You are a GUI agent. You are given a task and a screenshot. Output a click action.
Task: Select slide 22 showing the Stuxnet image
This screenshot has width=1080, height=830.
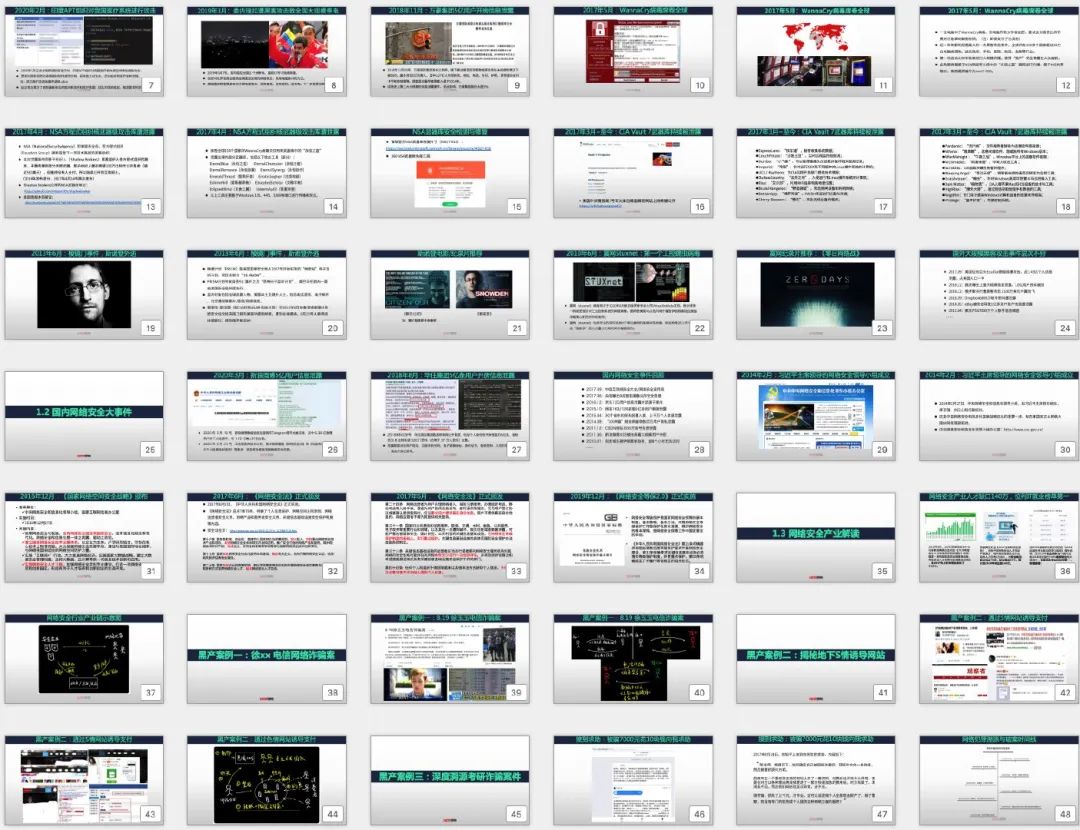tap(633, 294)
